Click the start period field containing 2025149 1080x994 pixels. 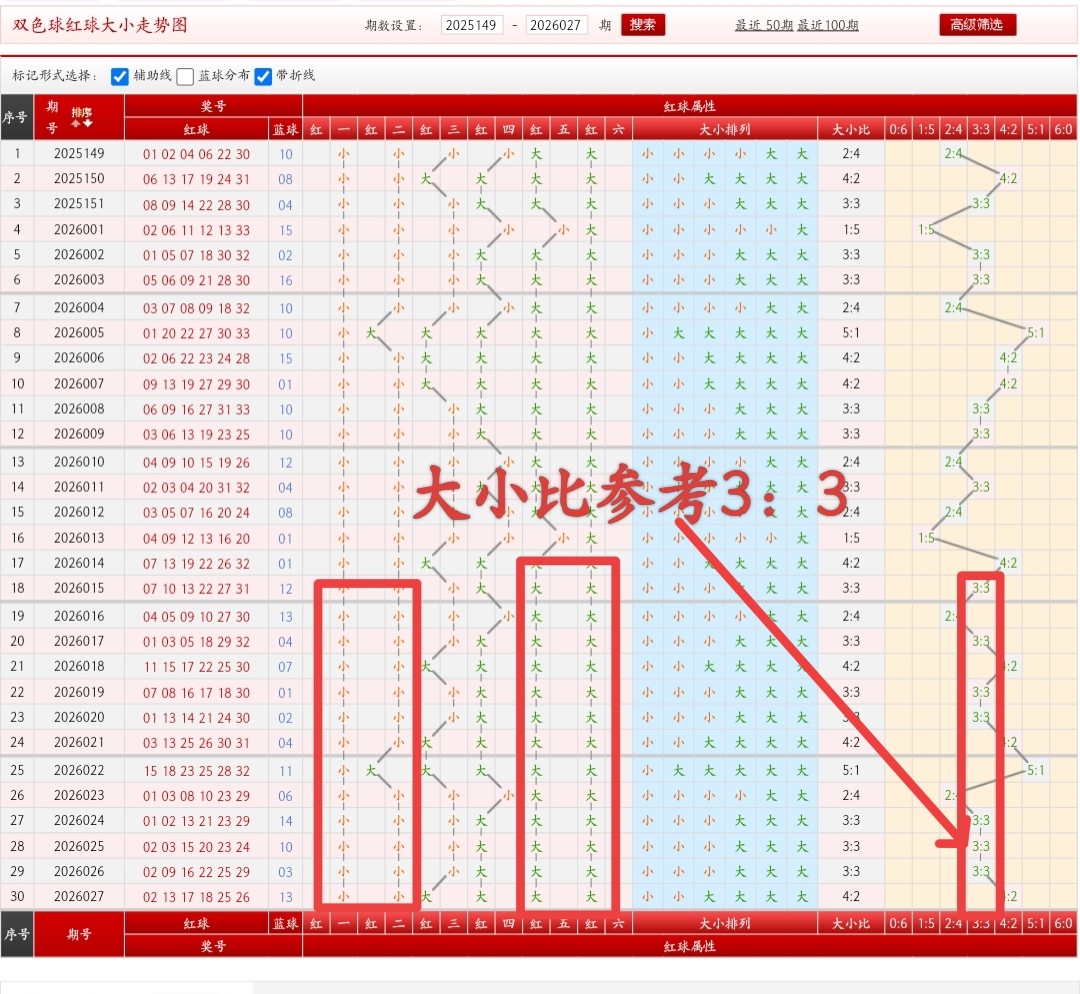(x=472, y=25)
